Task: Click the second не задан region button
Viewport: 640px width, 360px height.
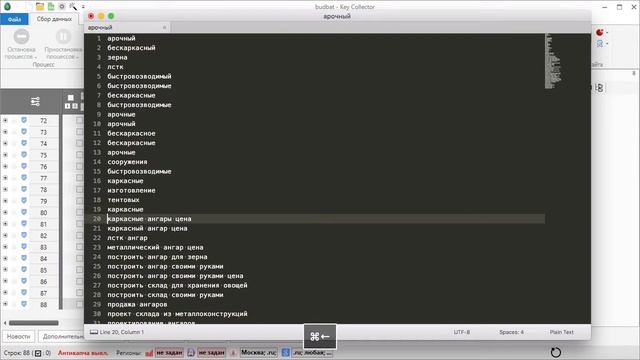Action: [211, 352]
